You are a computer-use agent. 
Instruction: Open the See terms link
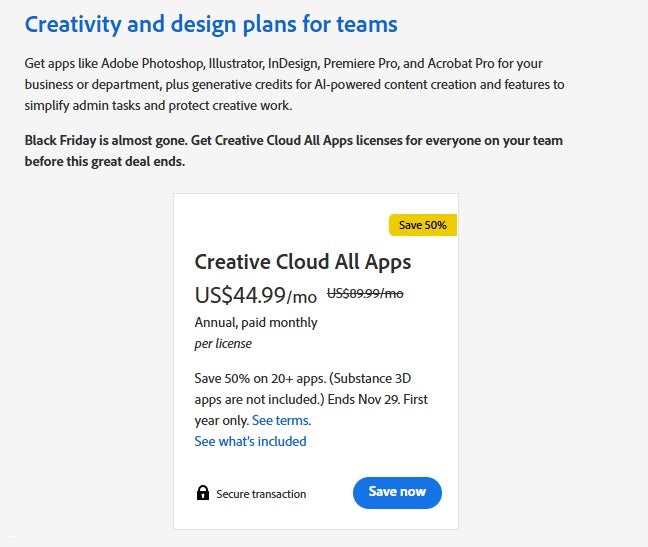281,420
